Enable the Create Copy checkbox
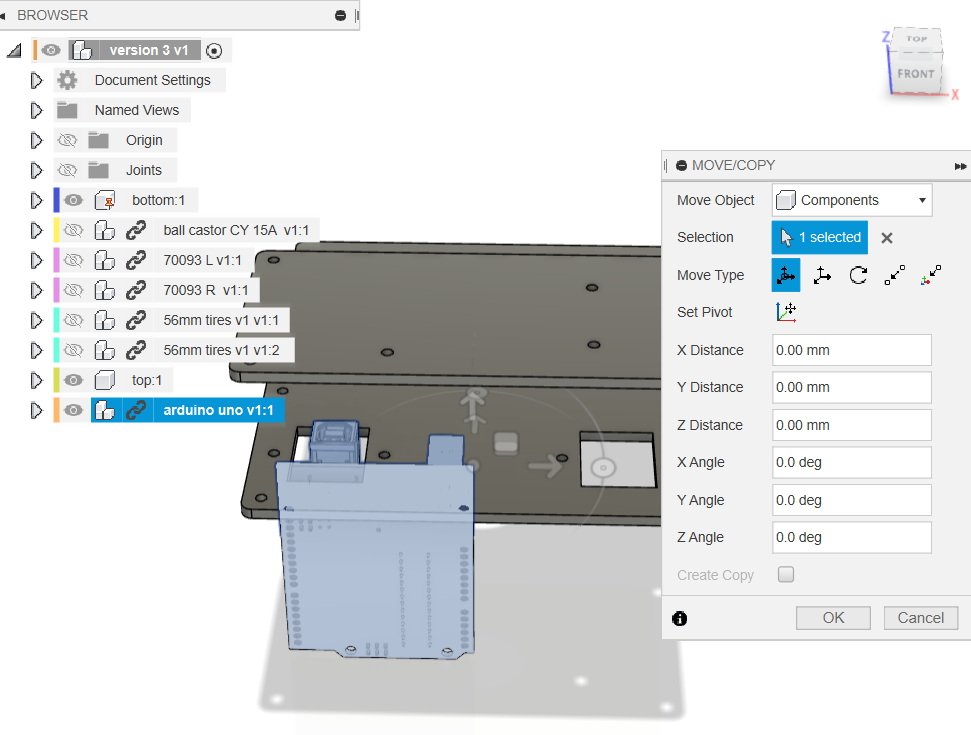The image size is (971, 735). 786,574
